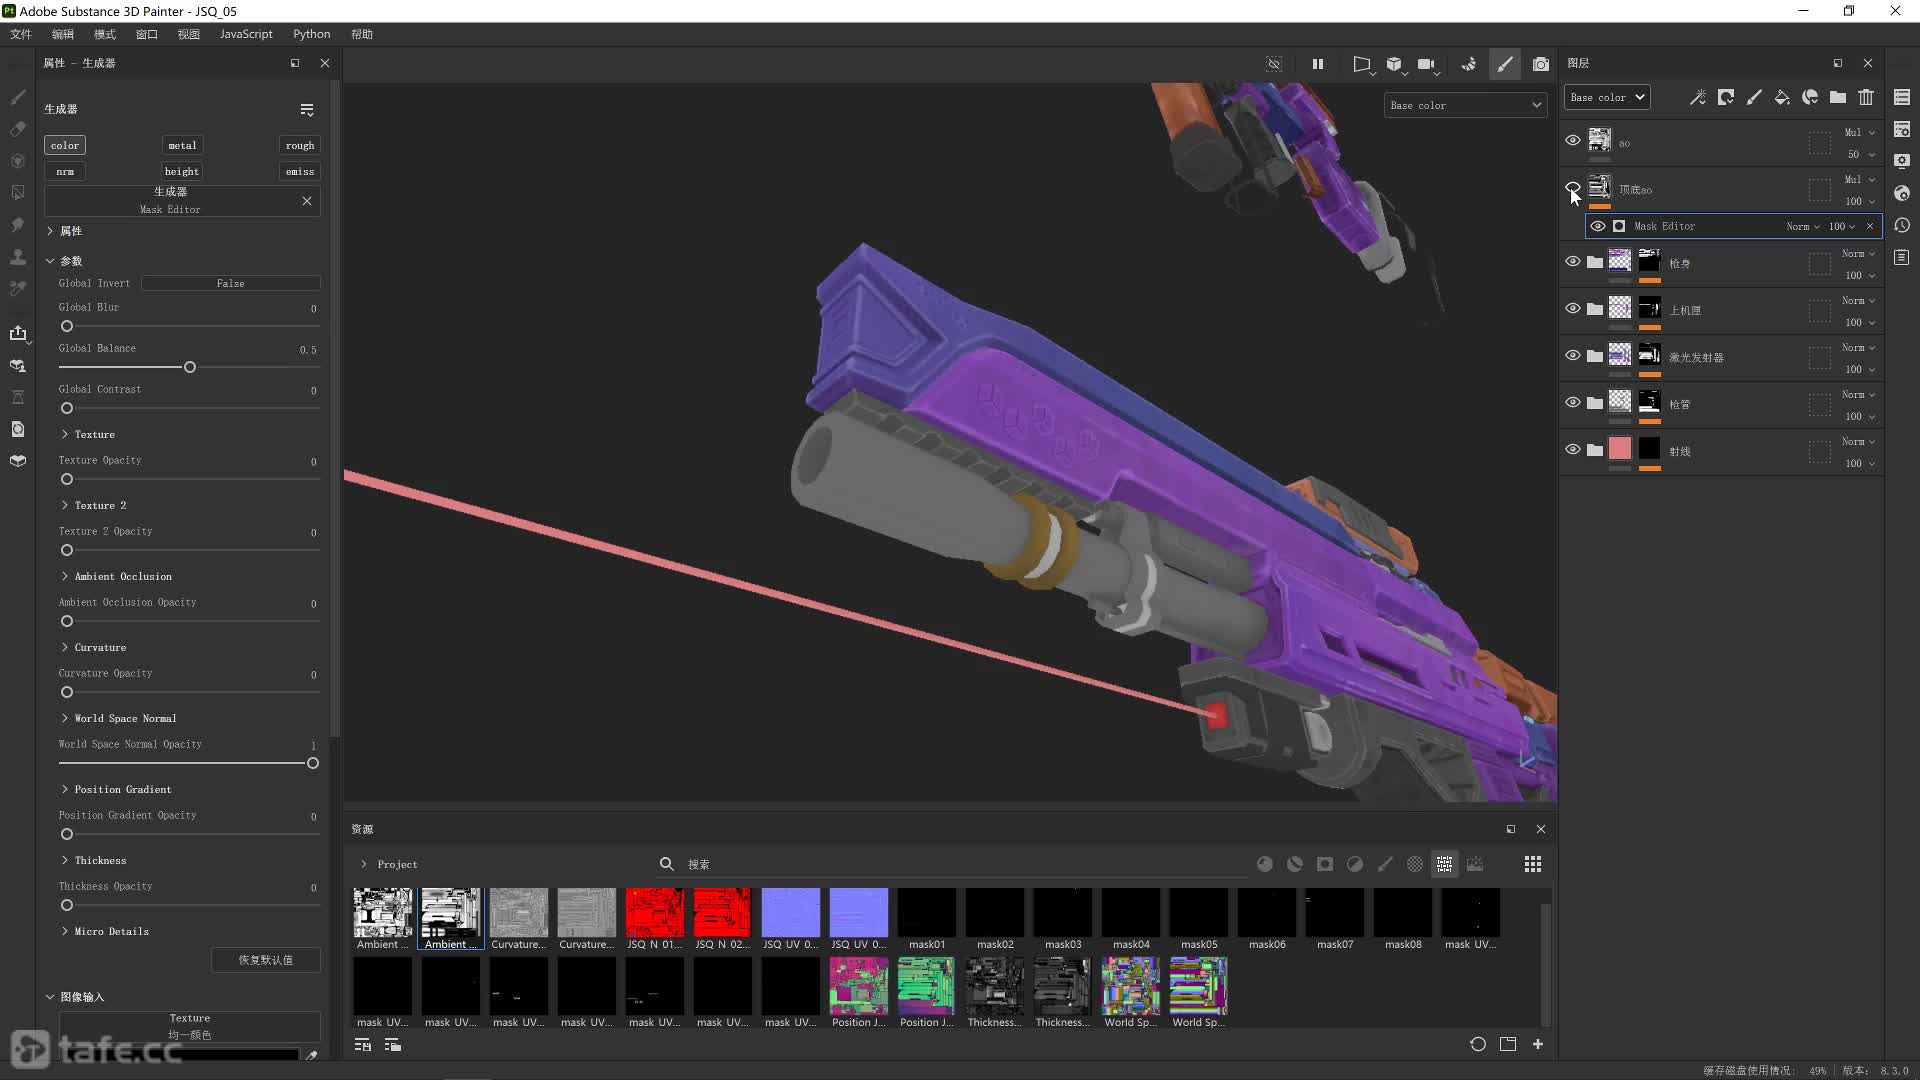This screenshot has width=1920, height=1080.
Task: Pause the viewport rendering
Action: point(1318,64)
